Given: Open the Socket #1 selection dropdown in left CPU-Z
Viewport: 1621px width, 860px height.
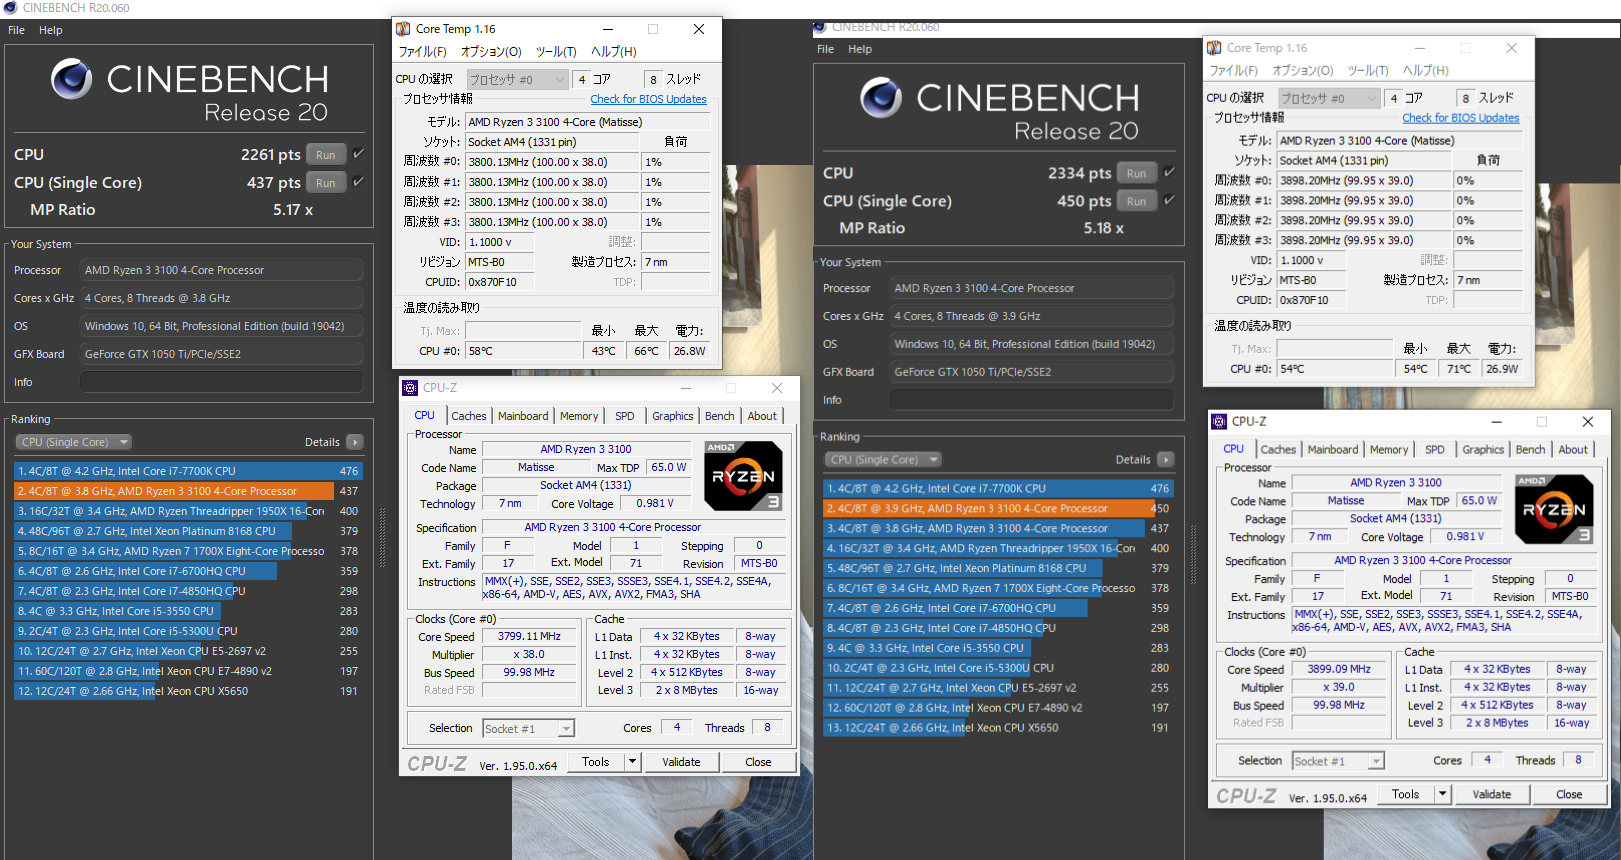Looking at the screenshot, I should (x=528, y=729).
